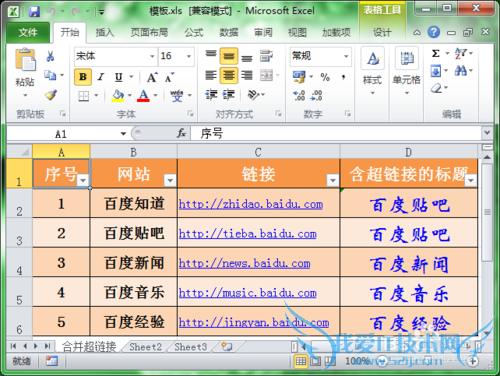The image size is (500, 376).
Task: Switch to the 插入 ribbon tab
Action: [105, 32]
